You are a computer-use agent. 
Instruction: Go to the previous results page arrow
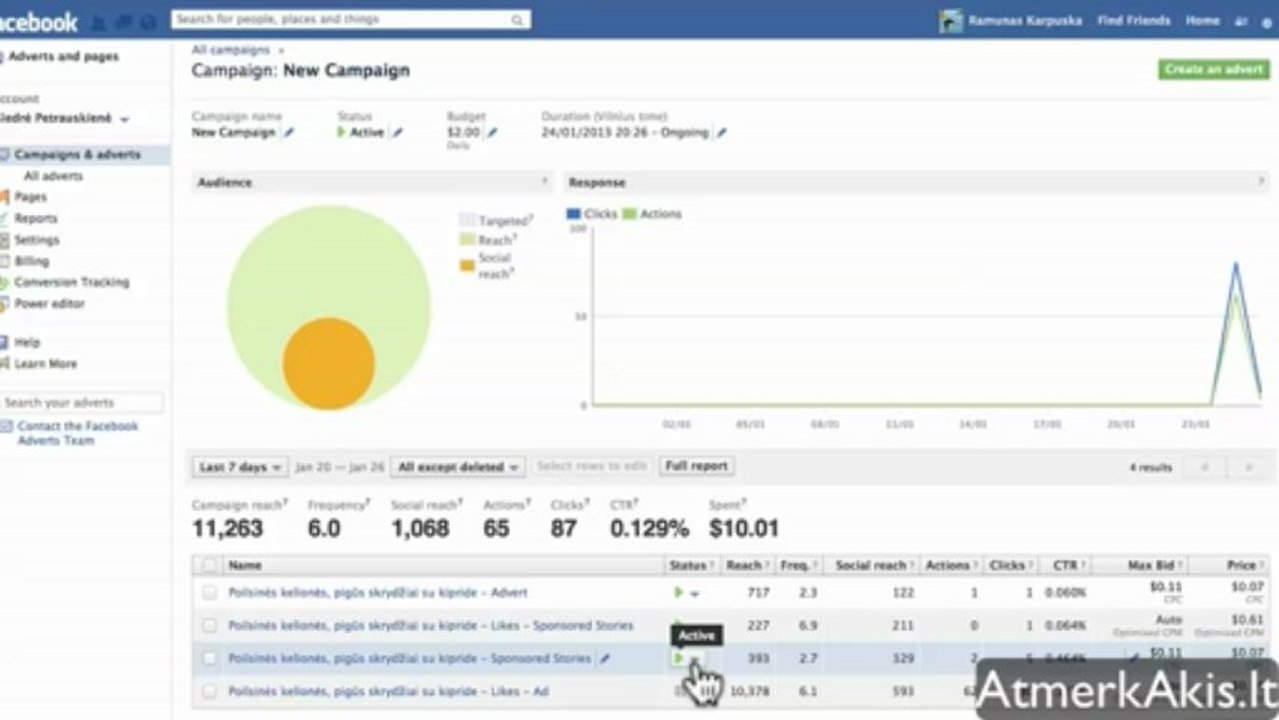[x=1205, y=467]
